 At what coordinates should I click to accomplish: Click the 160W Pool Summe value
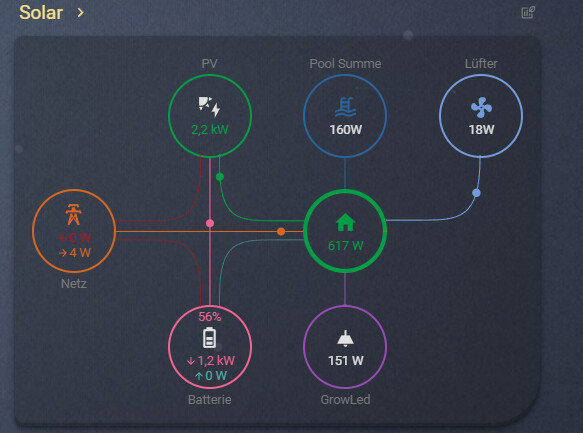pos(345,130)
